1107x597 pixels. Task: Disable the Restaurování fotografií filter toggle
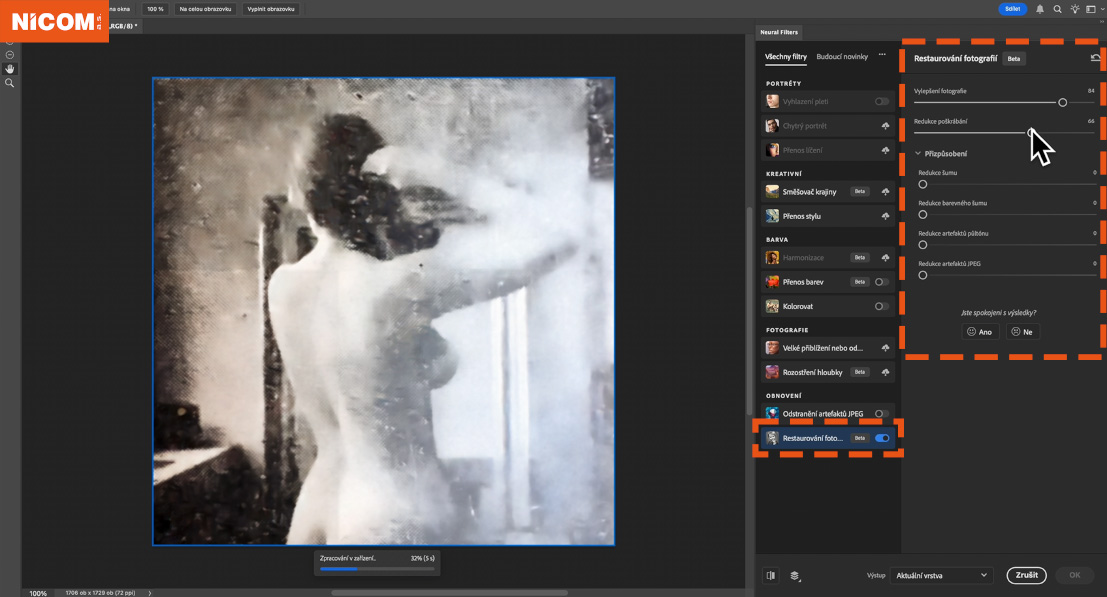click(x=882, y=438)
